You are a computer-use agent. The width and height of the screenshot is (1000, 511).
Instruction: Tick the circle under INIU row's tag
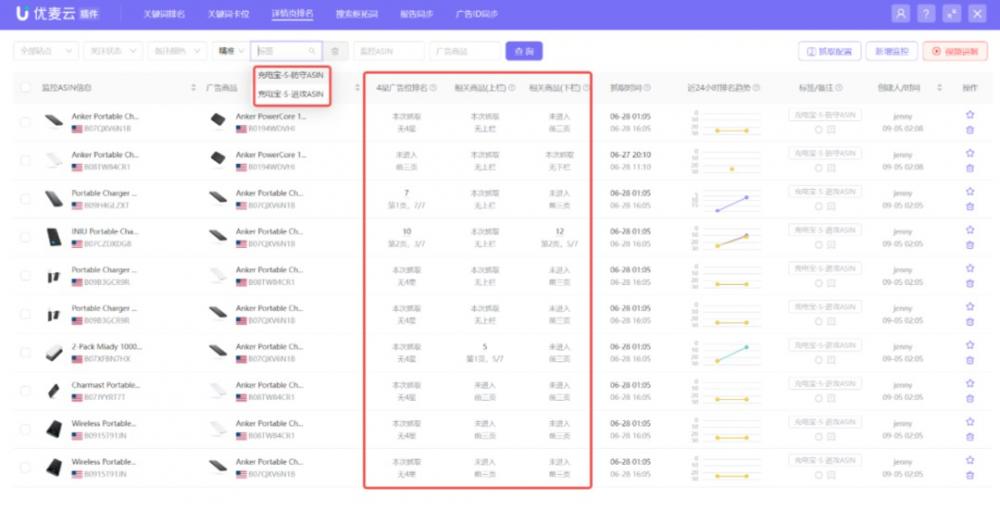coord(818,245)
